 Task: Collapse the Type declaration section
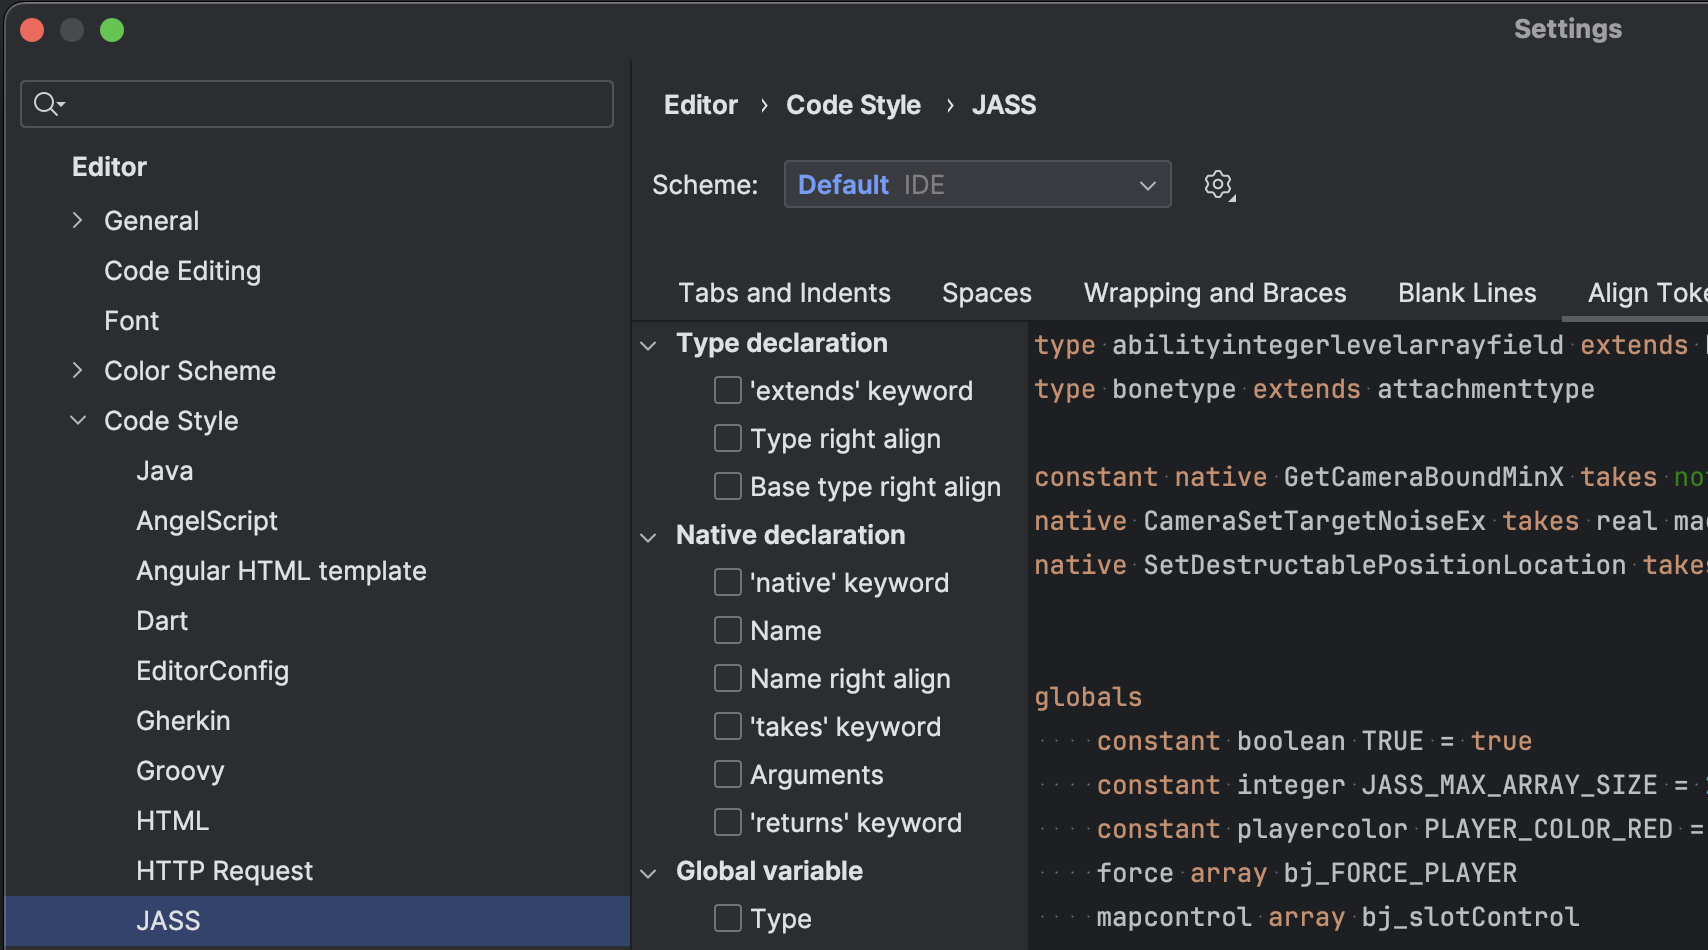(649, 345)
